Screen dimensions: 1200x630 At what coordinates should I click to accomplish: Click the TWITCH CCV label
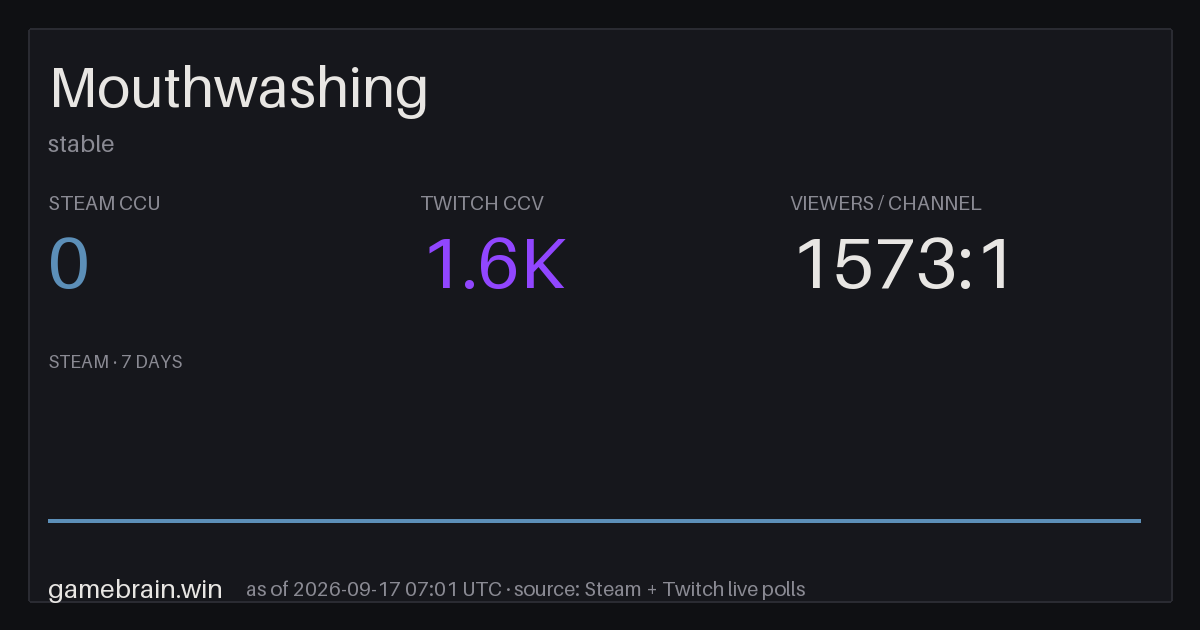coord(482,203)
